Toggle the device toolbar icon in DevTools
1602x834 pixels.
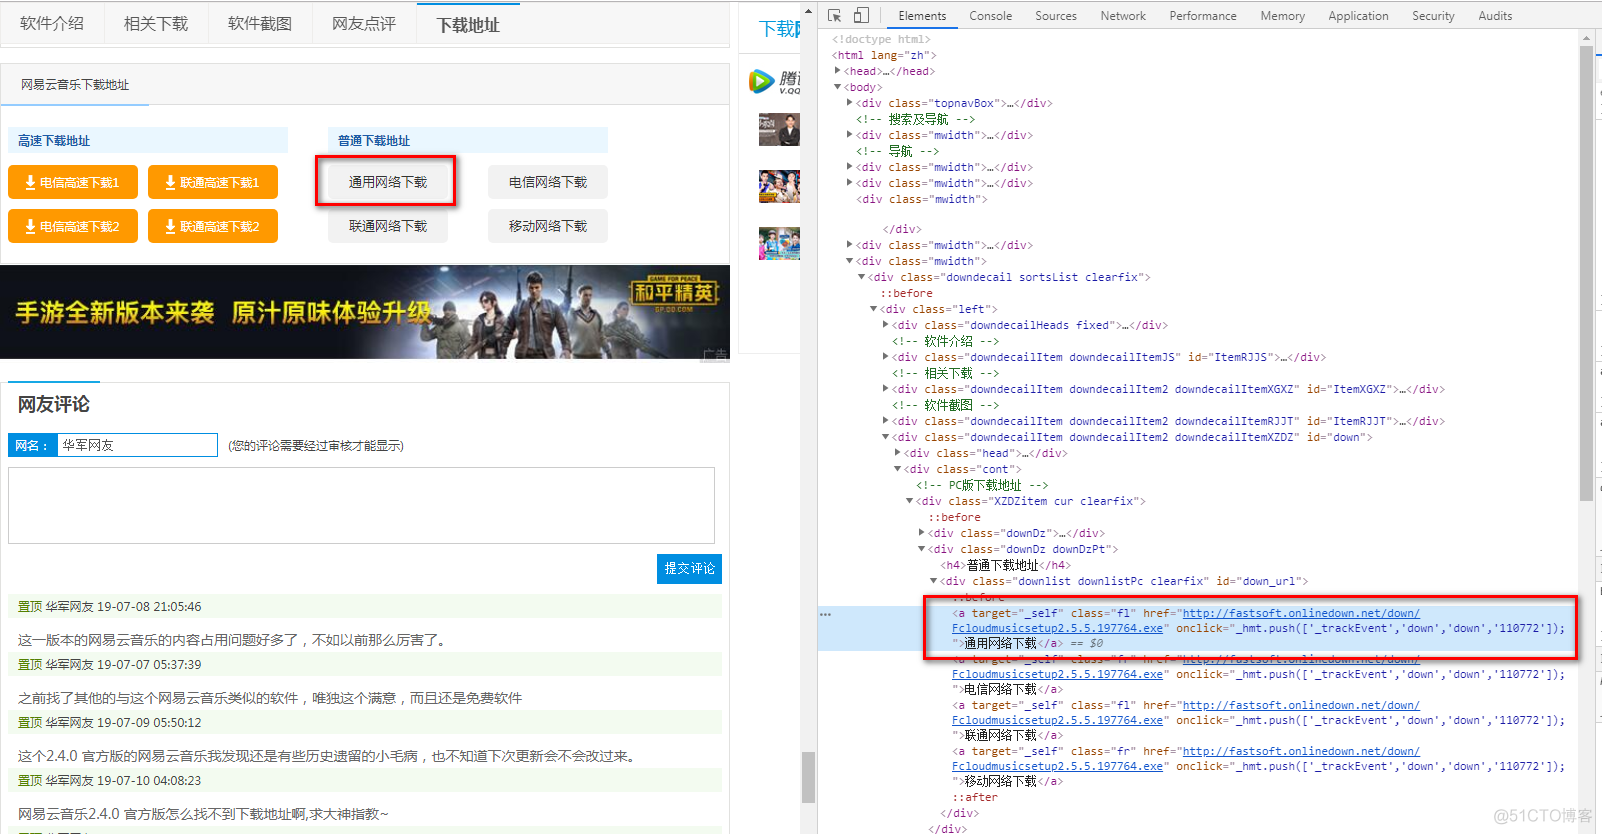(x=861, y=16)
